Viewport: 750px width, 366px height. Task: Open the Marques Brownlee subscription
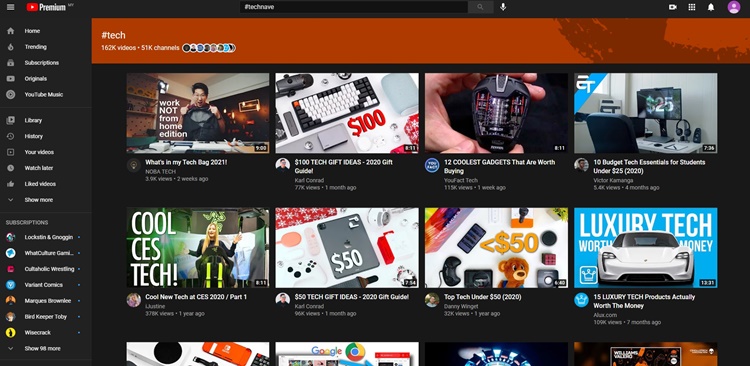click(46, 301)
